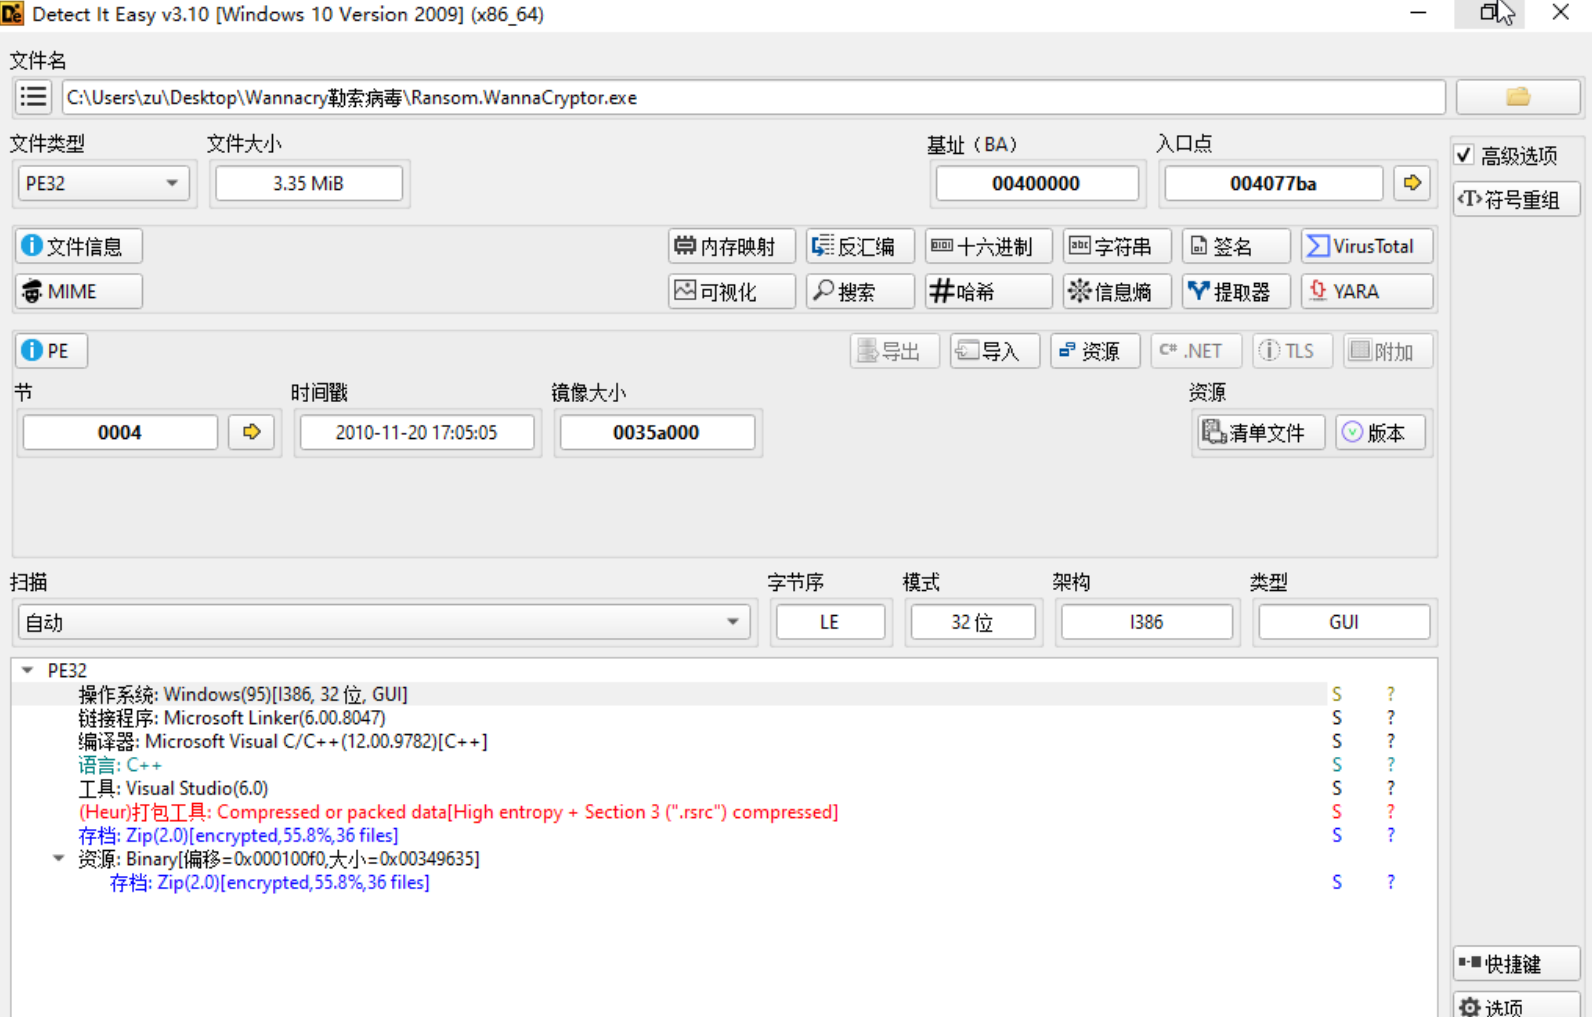Open the MIME viewer
This screenshot has width=1592, height=1017.
pyautogui.click(x=79, y=291)
